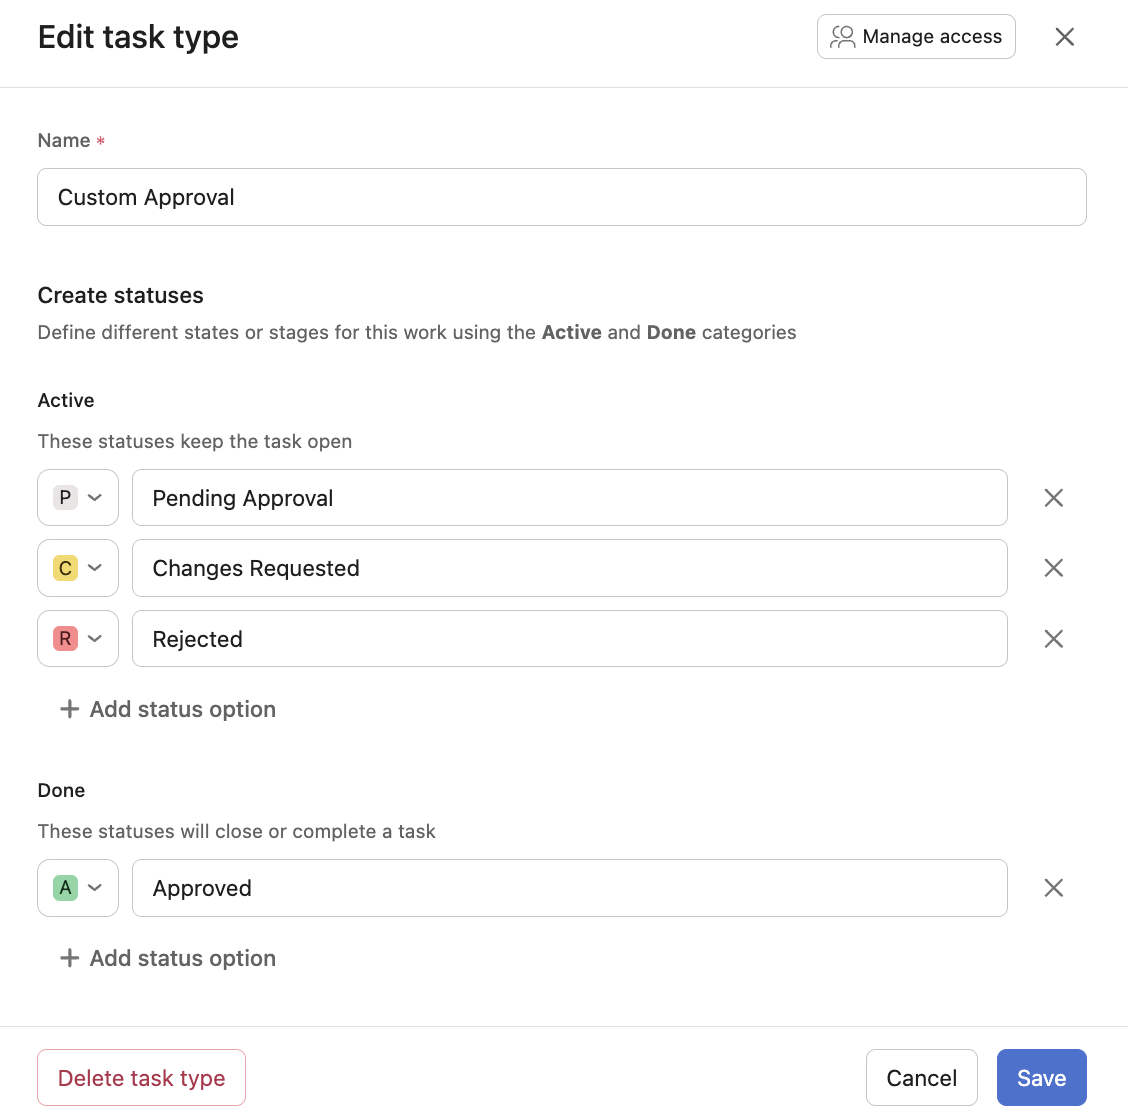Add status option under Active
Image resolution: width=1128 pixels, height=1118 pixels.
coord(168,709)
